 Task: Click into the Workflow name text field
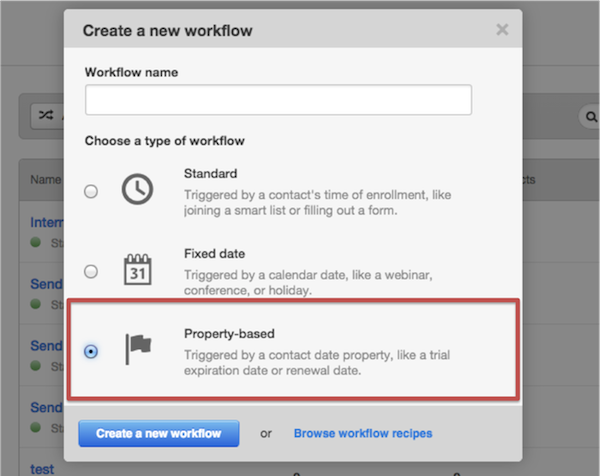(278, 100)
